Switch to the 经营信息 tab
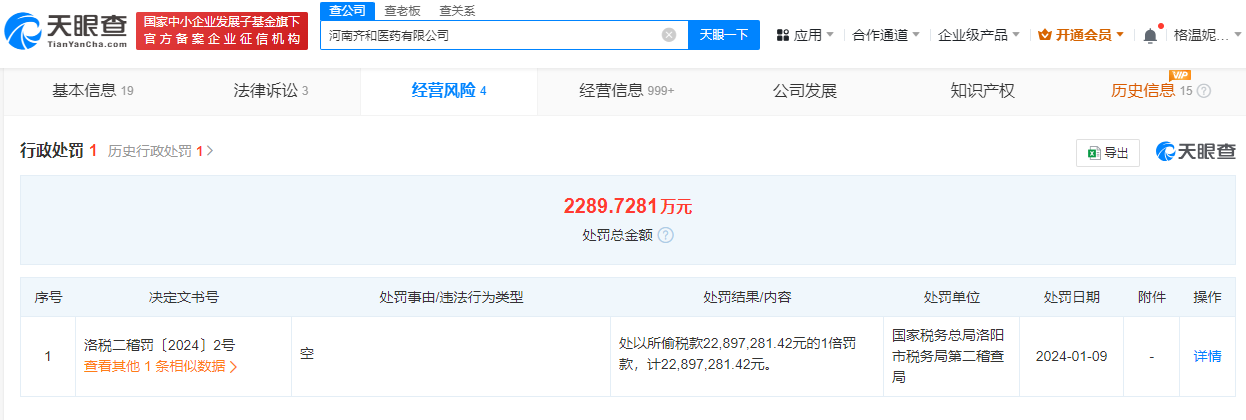 pos(627,91)
